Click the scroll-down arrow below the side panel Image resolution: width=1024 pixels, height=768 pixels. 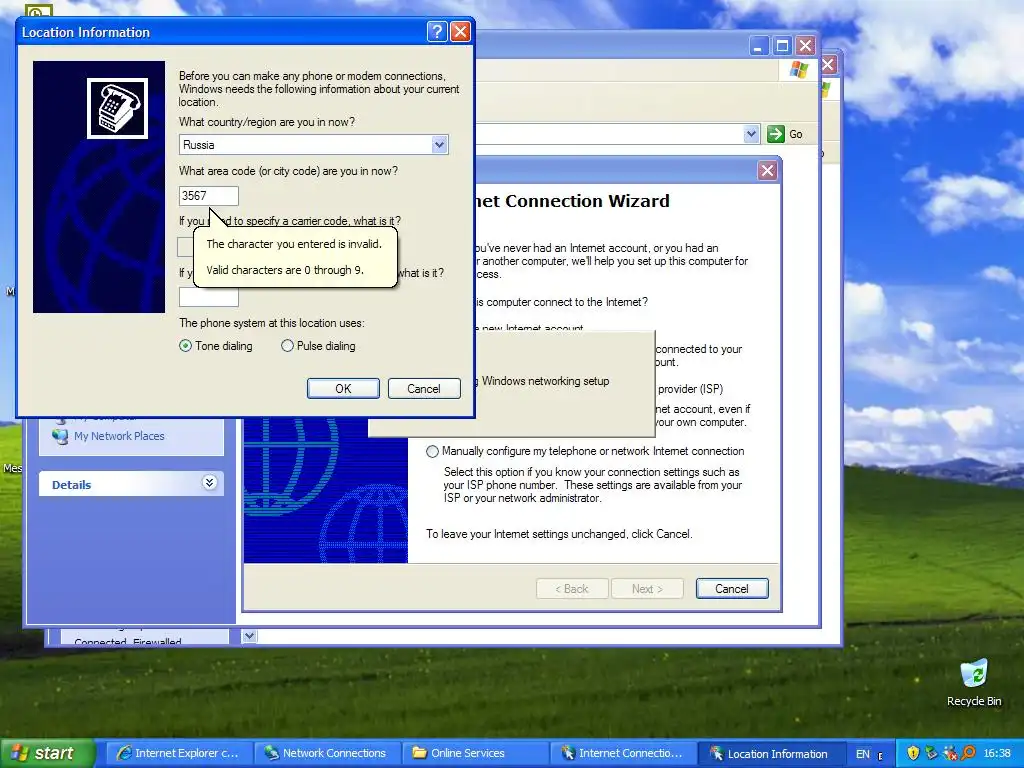[x=249, y=635]
